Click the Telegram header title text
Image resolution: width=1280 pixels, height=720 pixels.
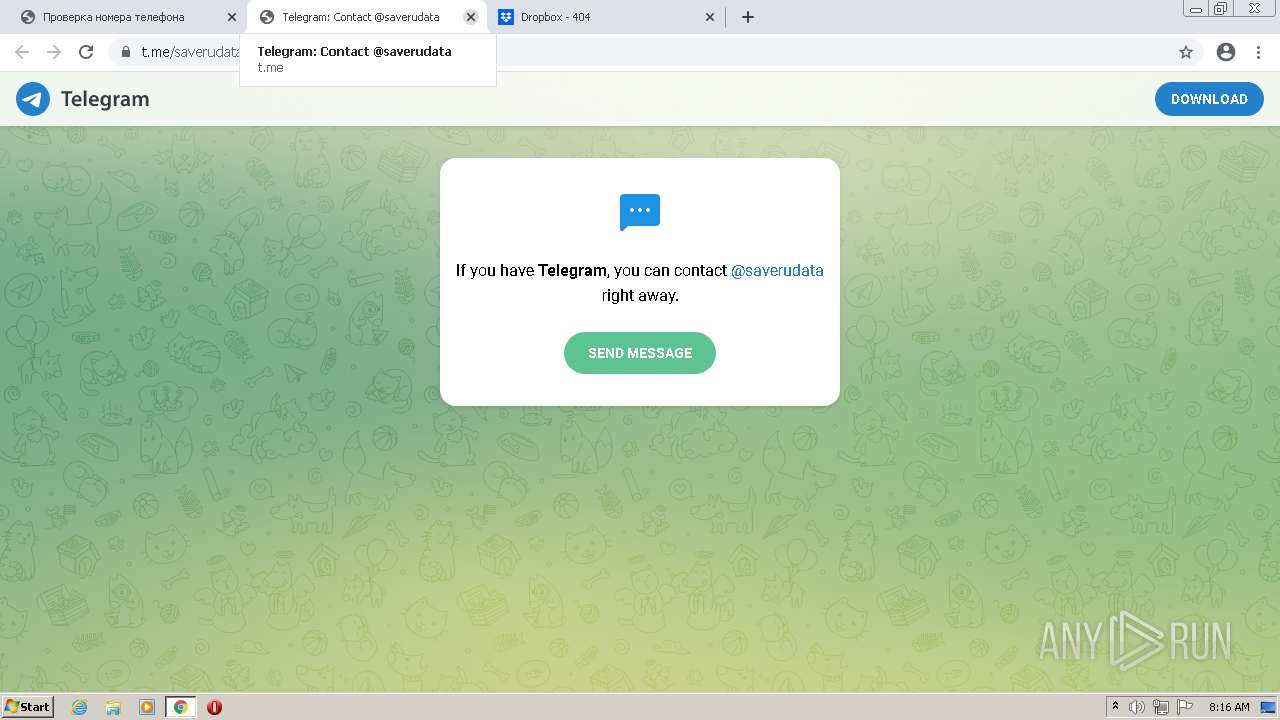point(105,99)
